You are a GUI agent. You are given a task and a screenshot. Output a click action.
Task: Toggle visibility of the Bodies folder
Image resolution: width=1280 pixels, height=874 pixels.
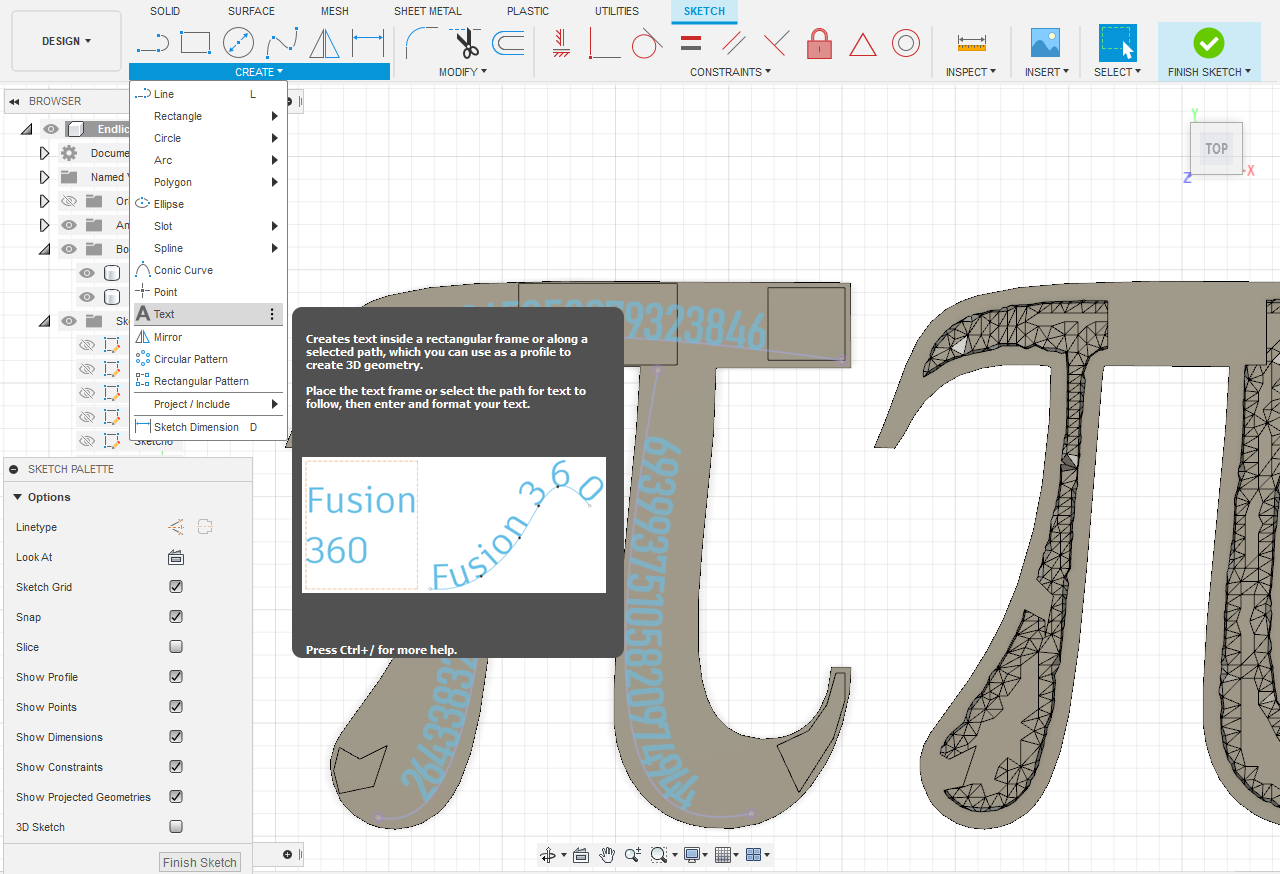pos(68,248)
